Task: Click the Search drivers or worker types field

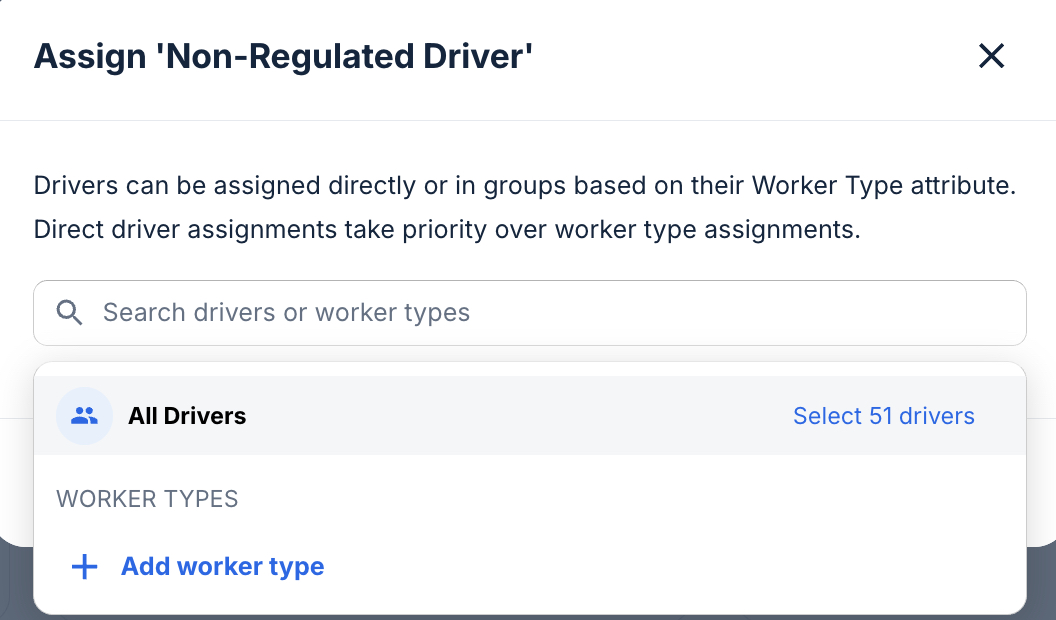Action: [x=400, y=312]
